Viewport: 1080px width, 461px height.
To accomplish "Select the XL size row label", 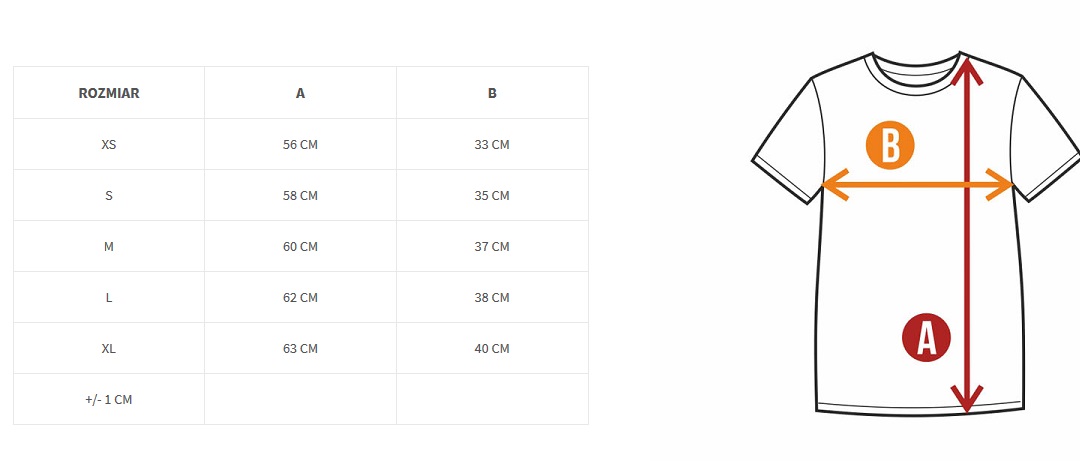I will click(109, 348).
